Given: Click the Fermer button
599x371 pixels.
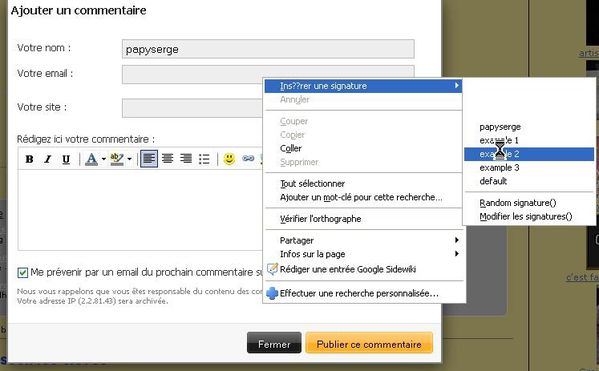Looking at the screenshot, I should pyautogui.click(x=274, y=343).
